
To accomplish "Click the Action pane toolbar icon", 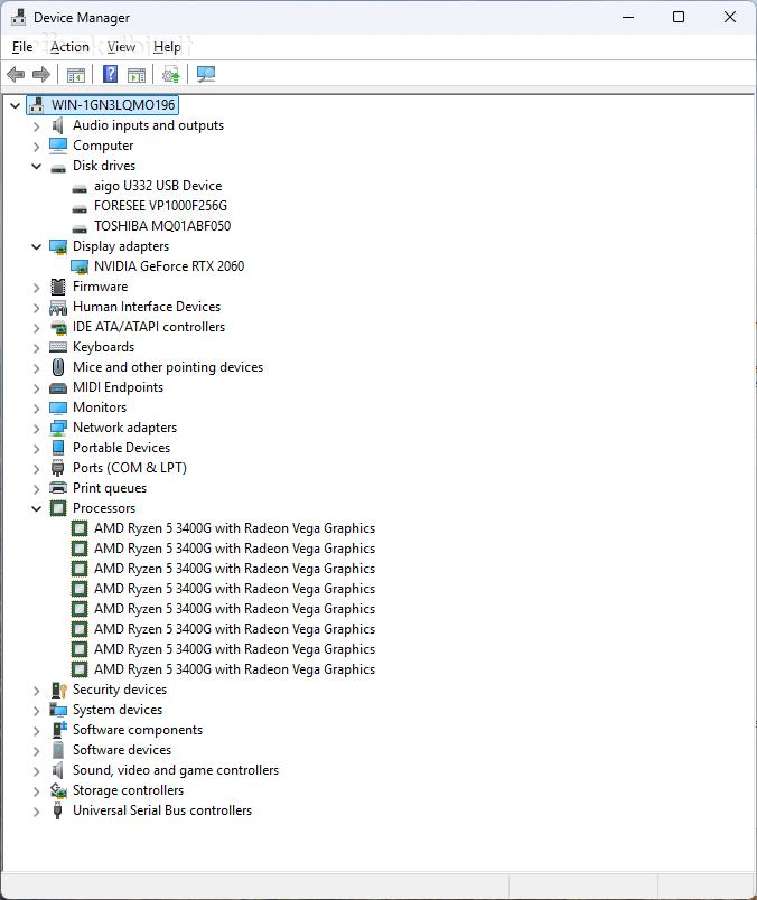I will [137, 75].
